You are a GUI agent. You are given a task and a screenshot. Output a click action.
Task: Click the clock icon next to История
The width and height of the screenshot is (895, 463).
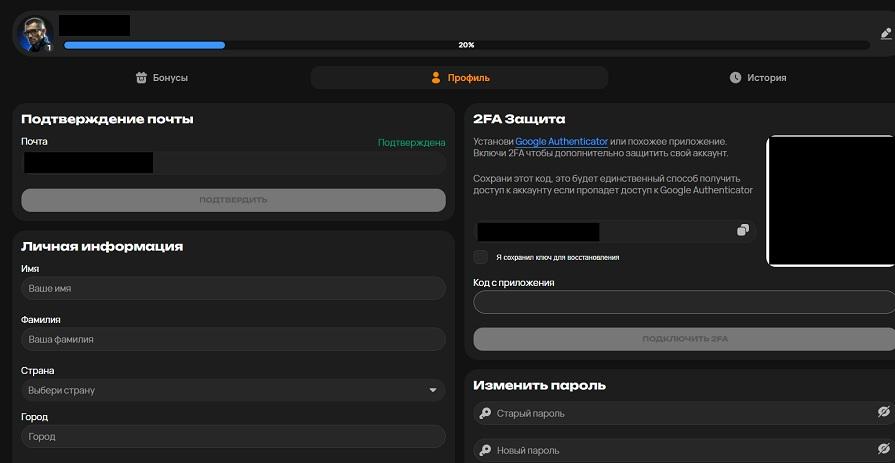click(735, 78)
